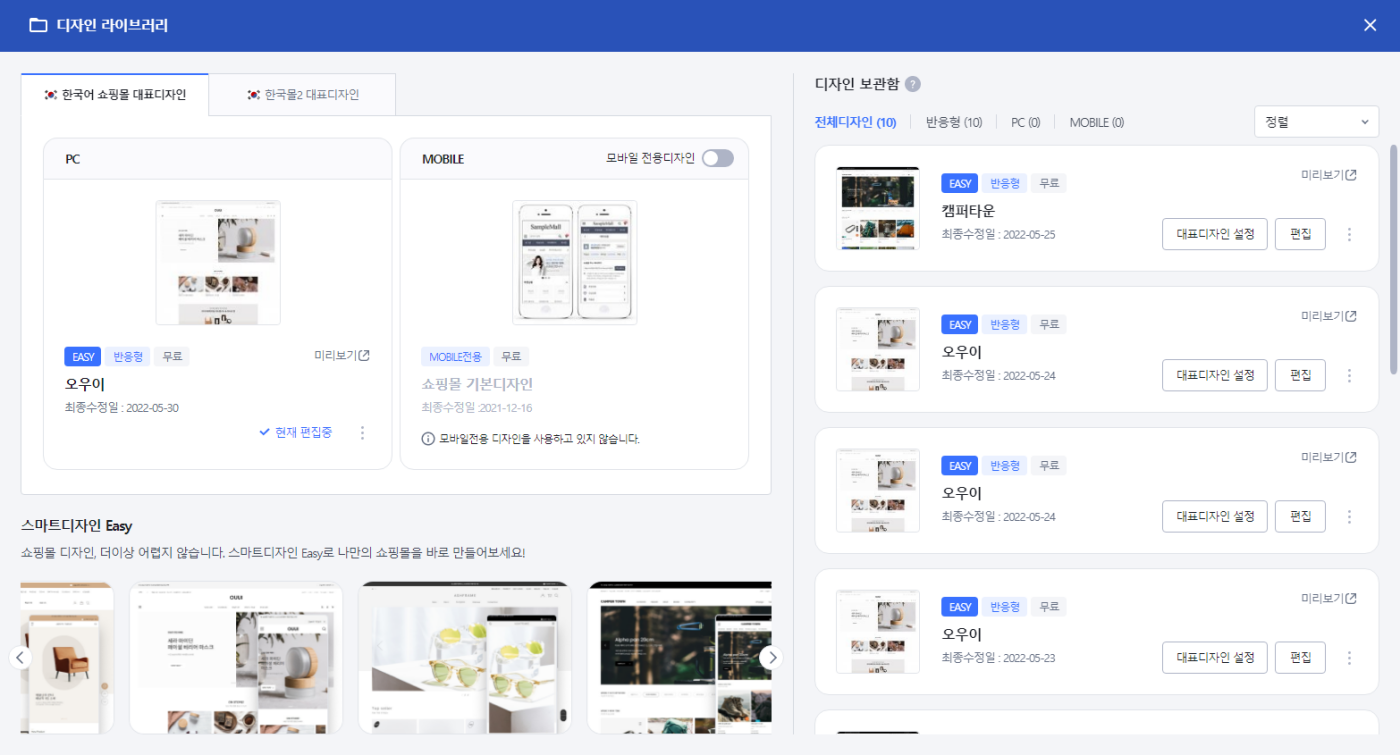1400x755 pixels.
Task: Select the OUUI Easy template thumbnail
Action: click(236, 658)
